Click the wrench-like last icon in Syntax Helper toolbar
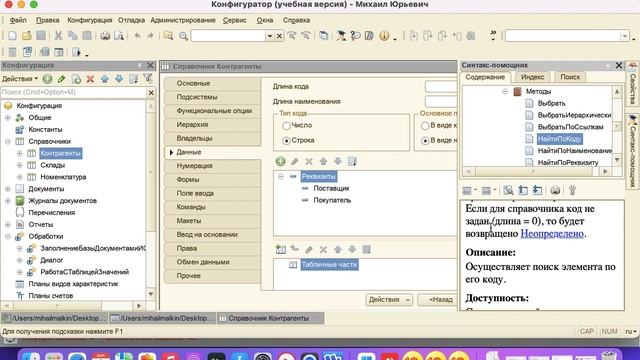 coord(572,190)
